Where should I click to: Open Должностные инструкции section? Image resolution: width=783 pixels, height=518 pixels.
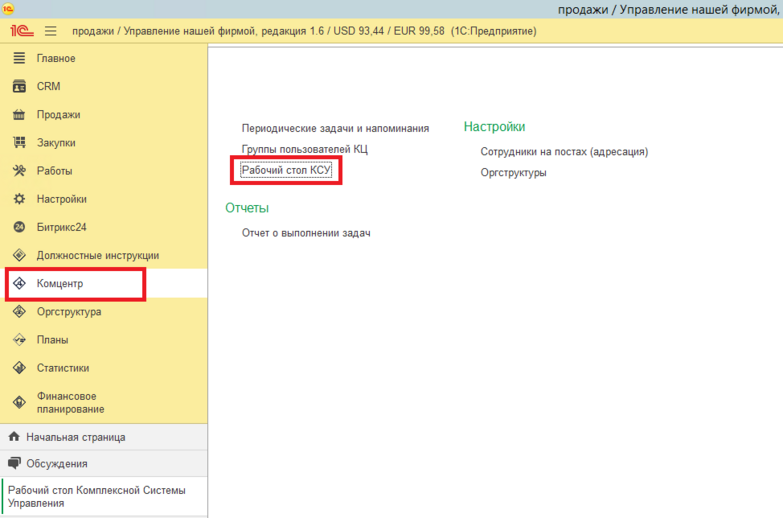point(103,255)
